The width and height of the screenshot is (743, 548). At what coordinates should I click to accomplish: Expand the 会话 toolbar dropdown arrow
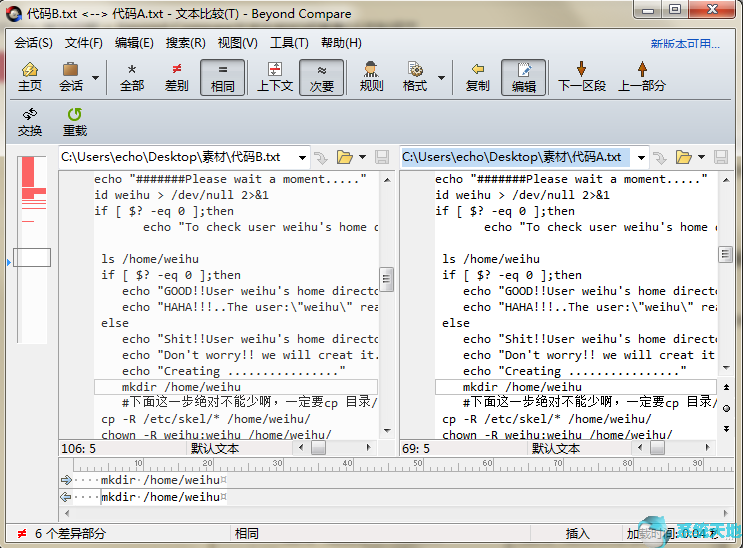95,78
